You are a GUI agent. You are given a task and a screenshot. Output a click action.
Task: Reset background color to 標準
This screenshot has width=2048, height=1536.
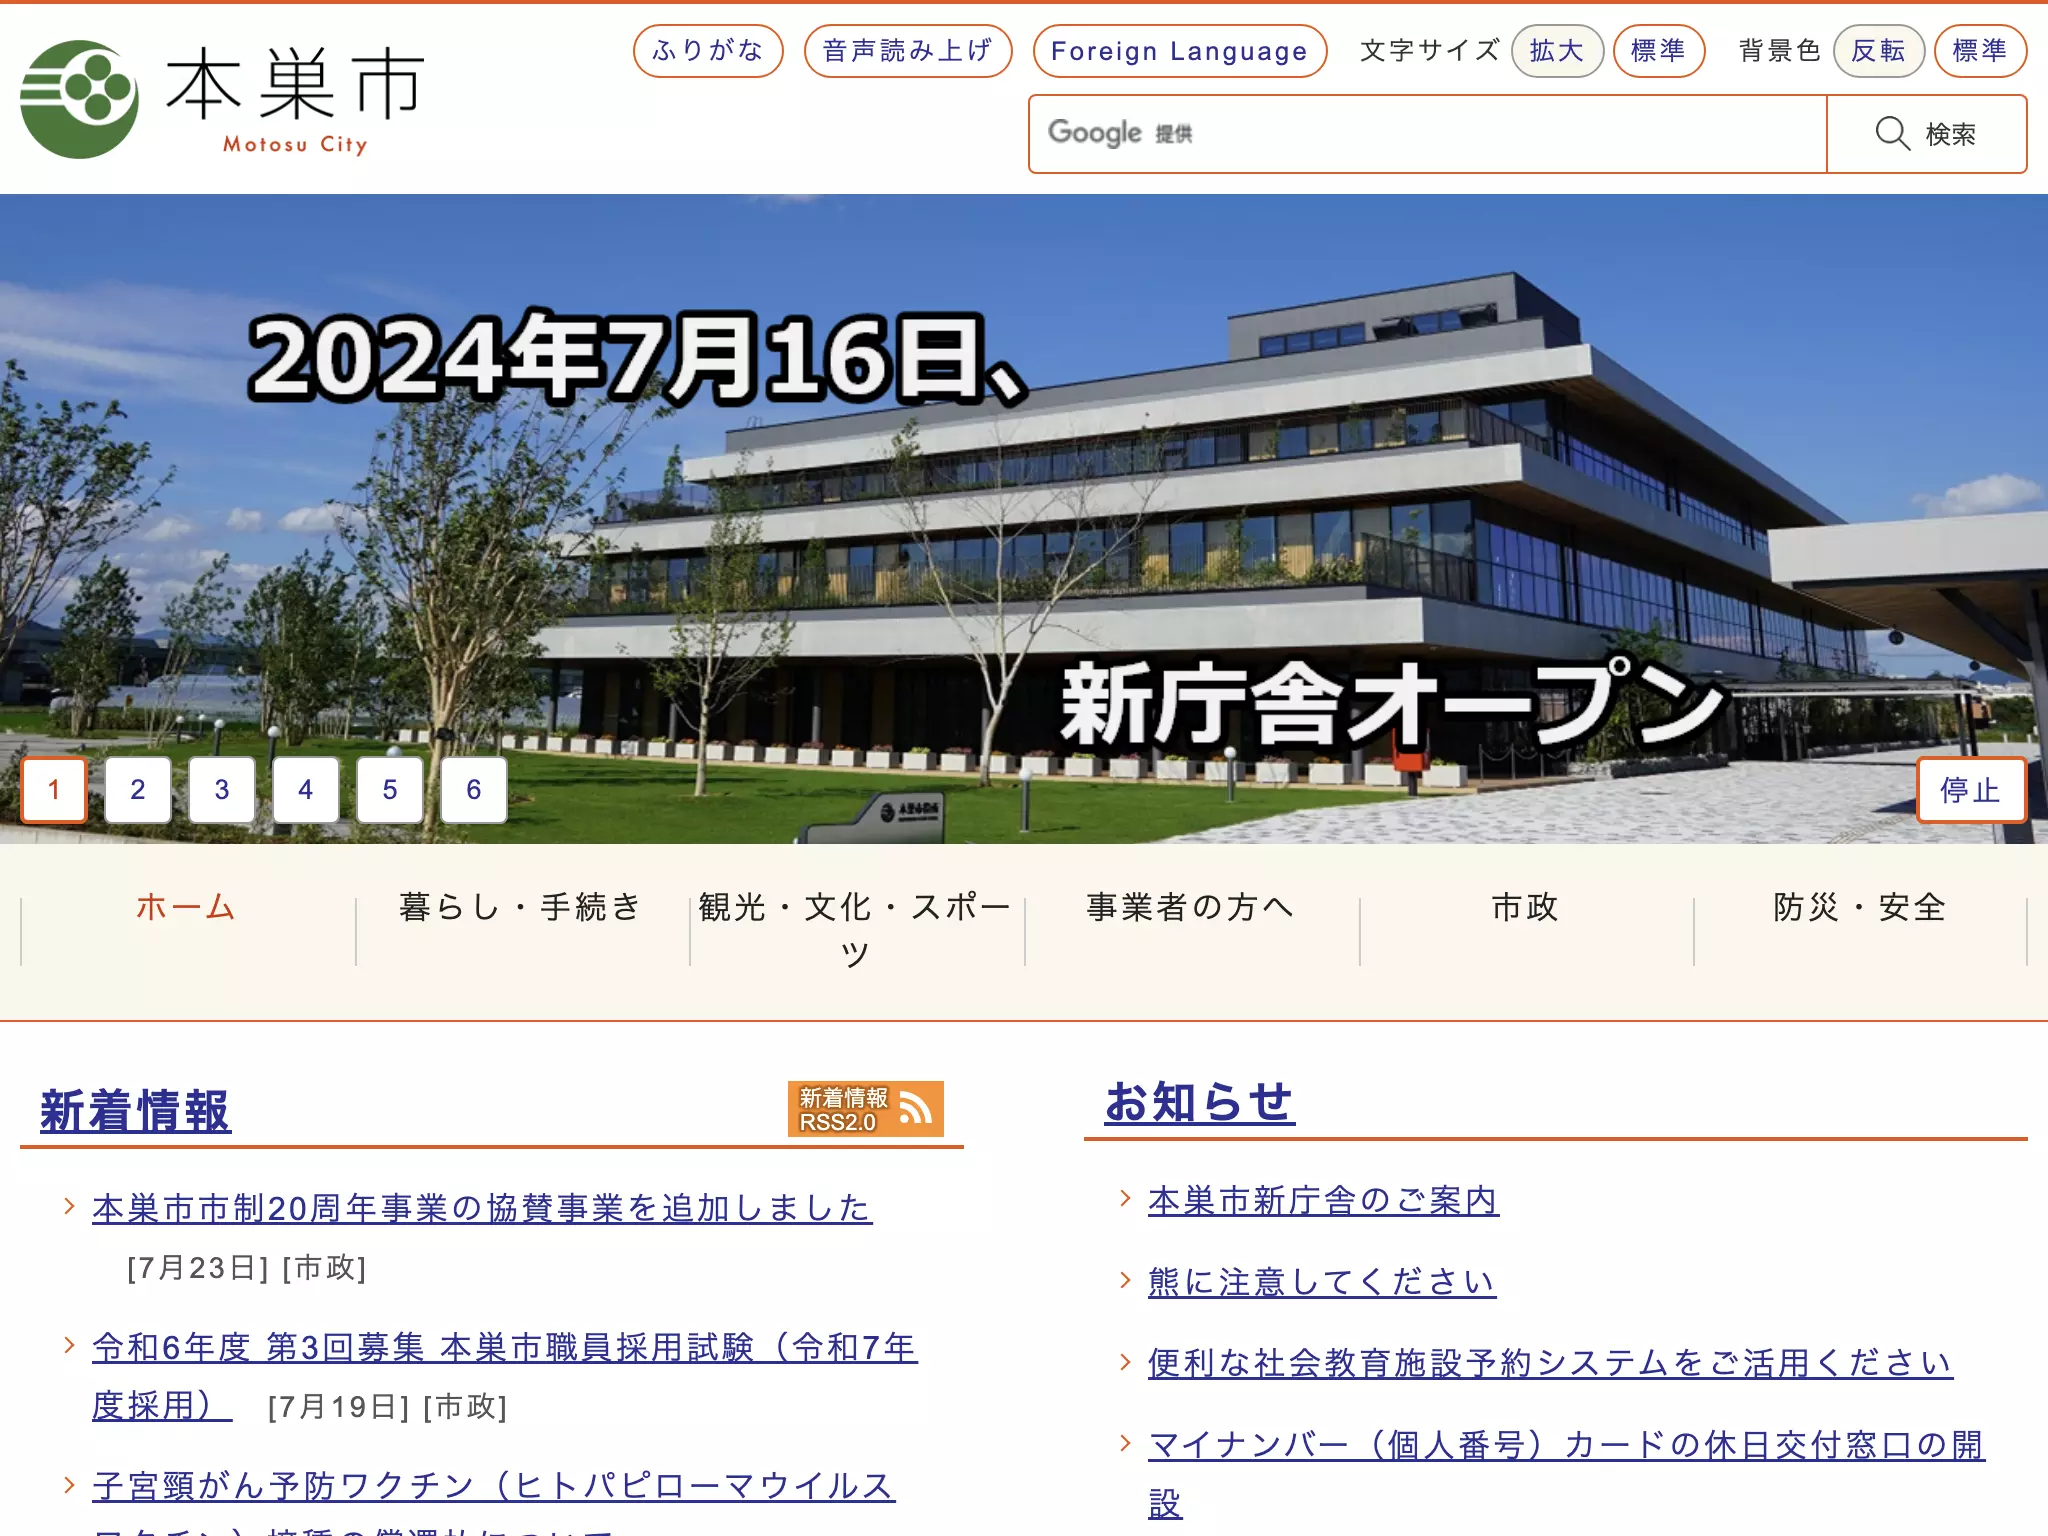pyautogui.click(x=1981, y=51)
